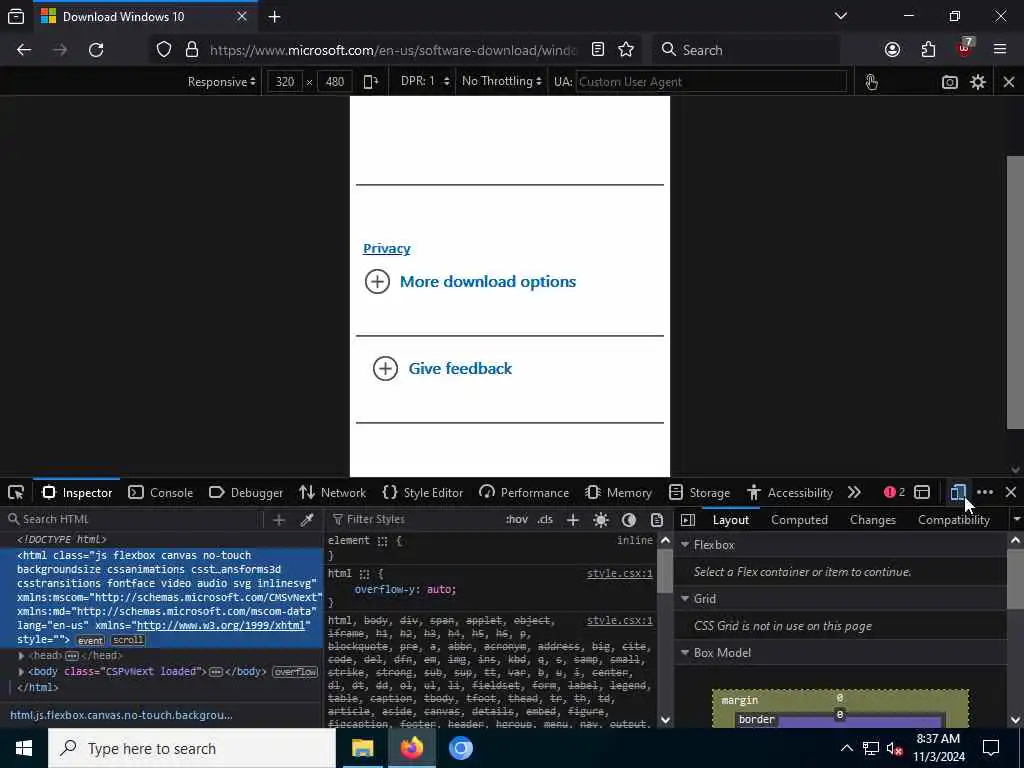
Task: Click the Custom User Agent field
Action: (711, 82)
